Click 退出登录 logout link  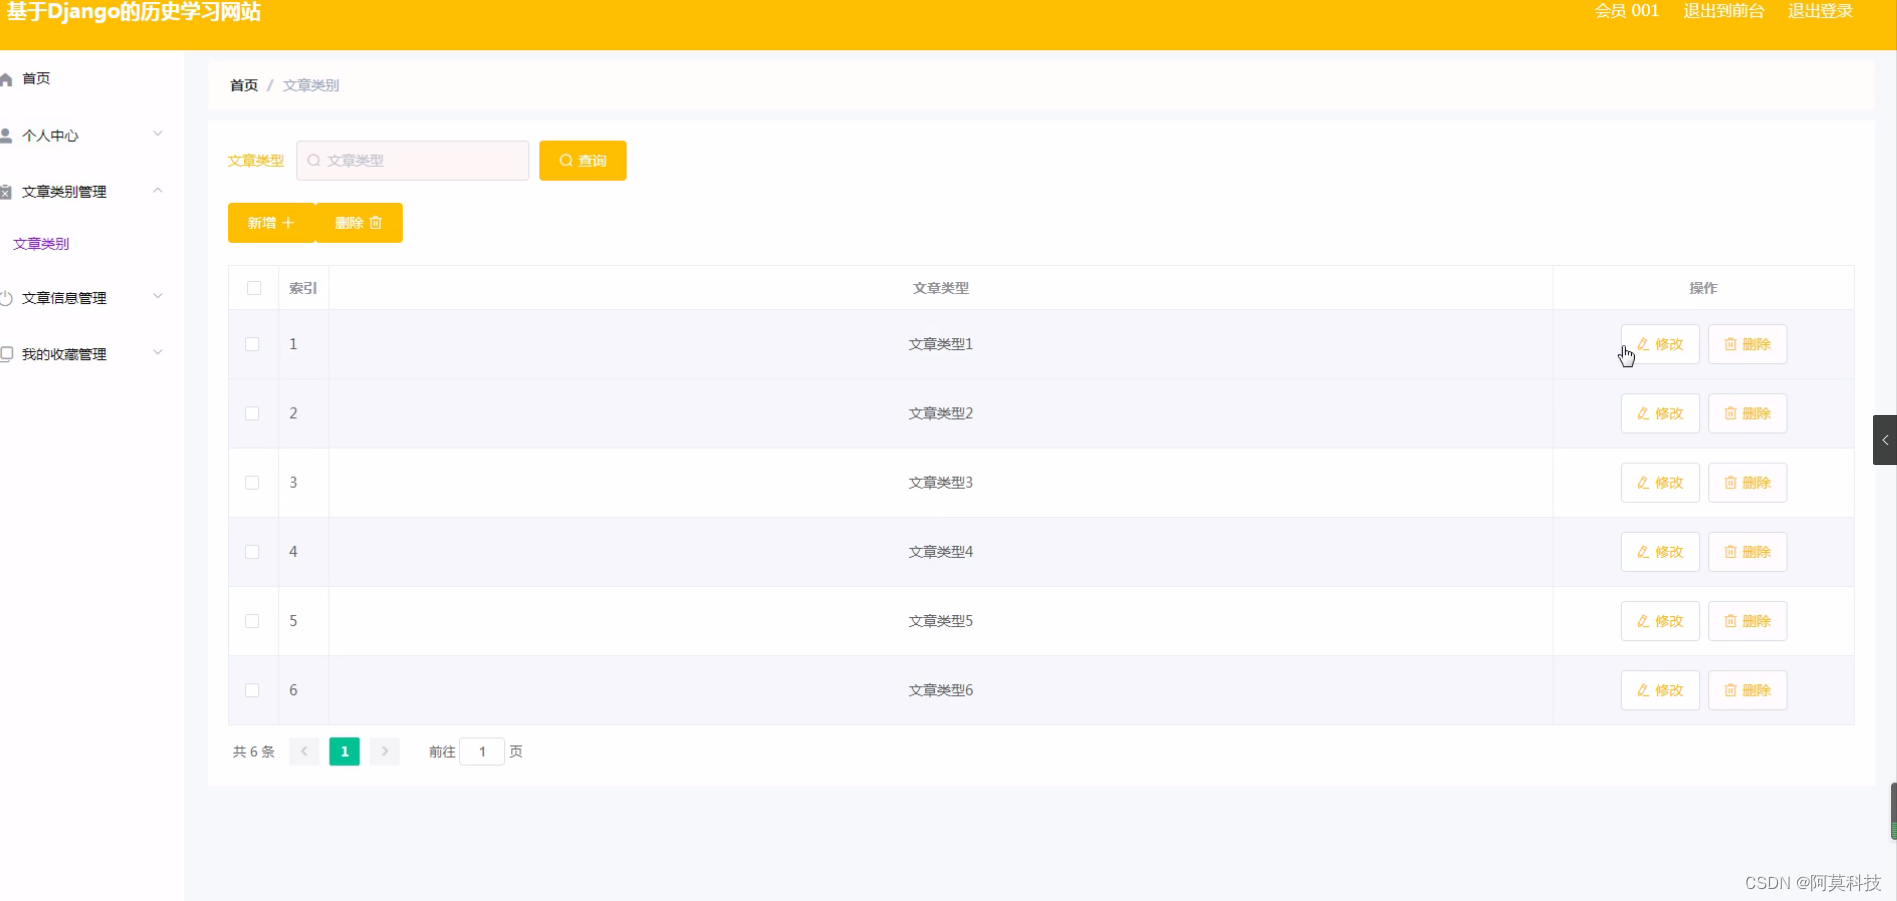1820,11
